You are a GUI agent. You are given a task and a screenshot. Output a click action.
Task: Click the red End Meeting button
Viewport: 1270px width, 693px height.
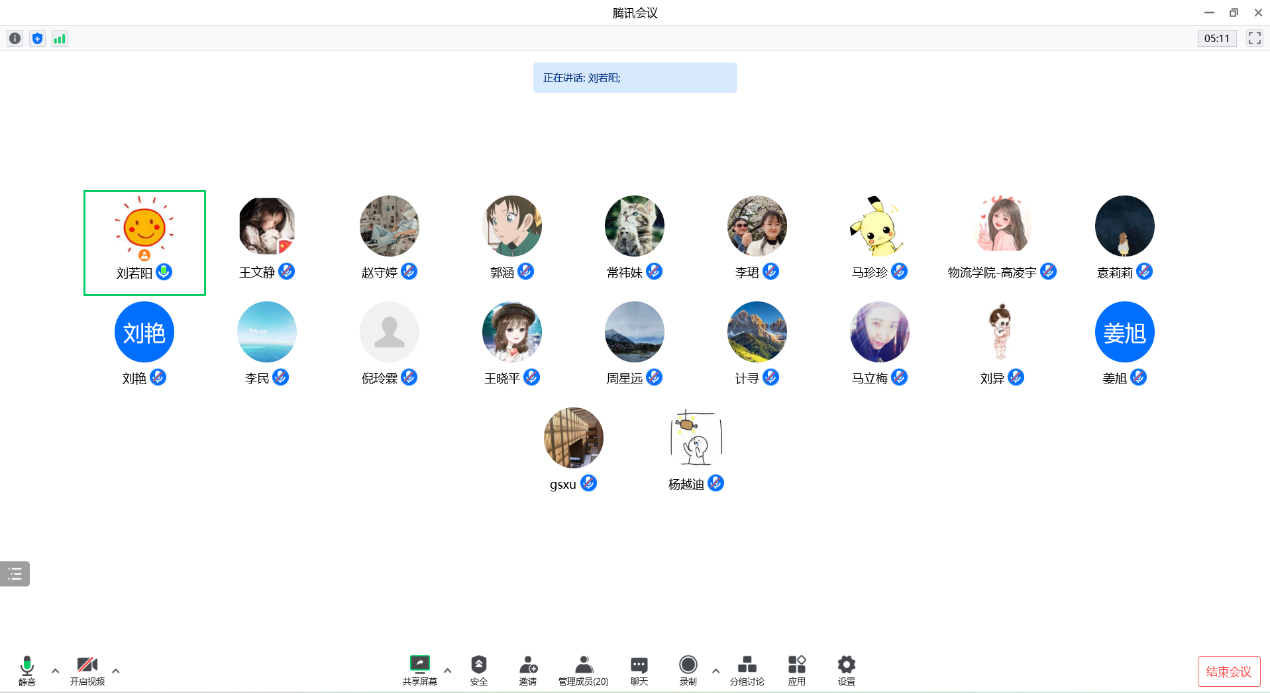tap(1229, 671)
